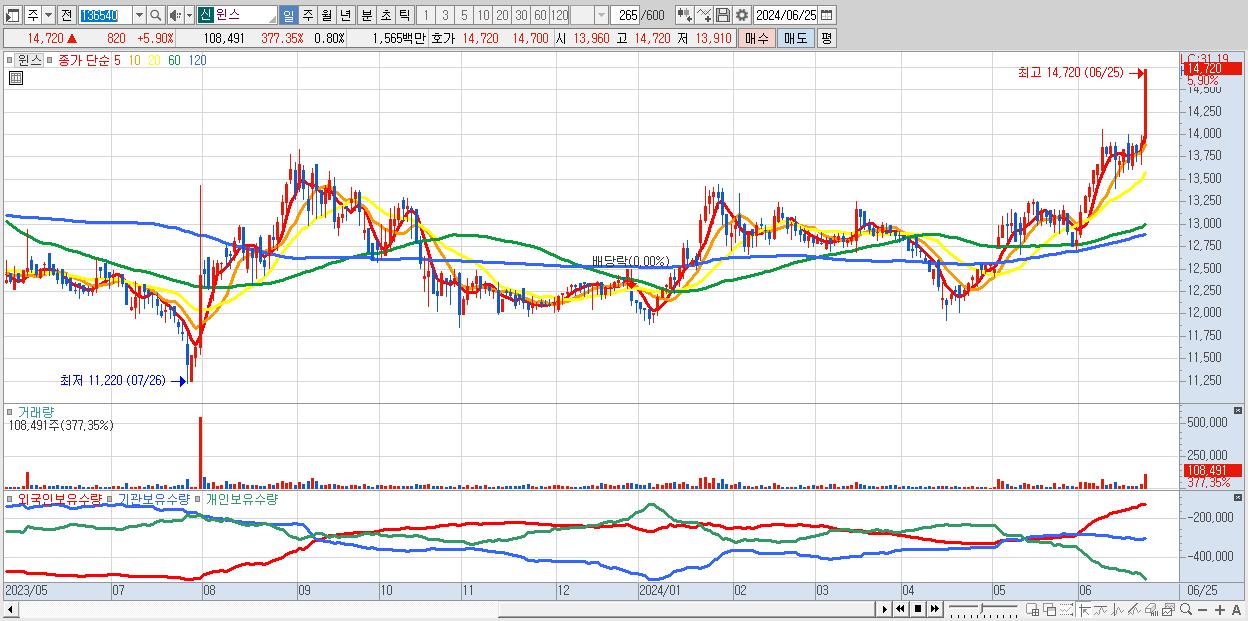Click the data grid table icon on chart

(15, 78)
